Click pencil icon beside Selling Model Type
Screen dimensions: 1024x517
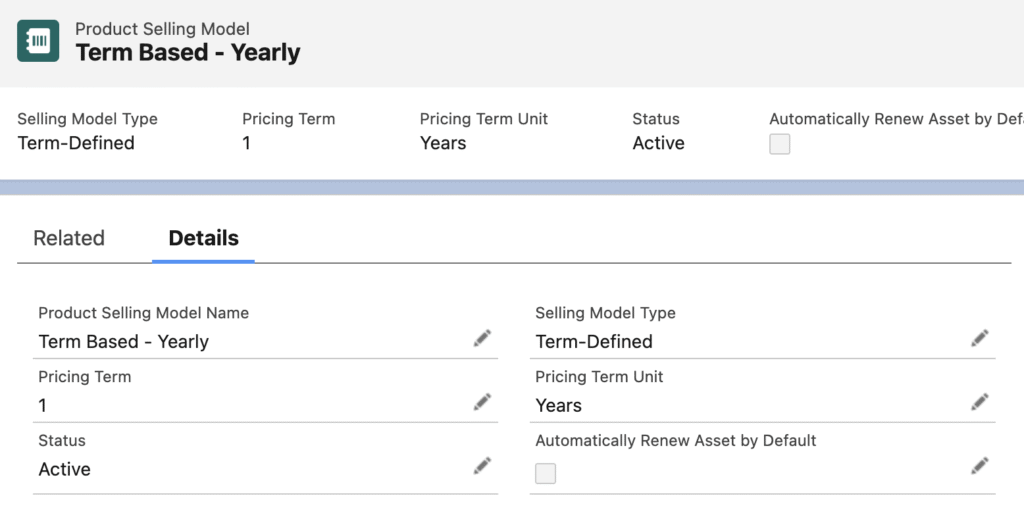[x=979, y=339]
